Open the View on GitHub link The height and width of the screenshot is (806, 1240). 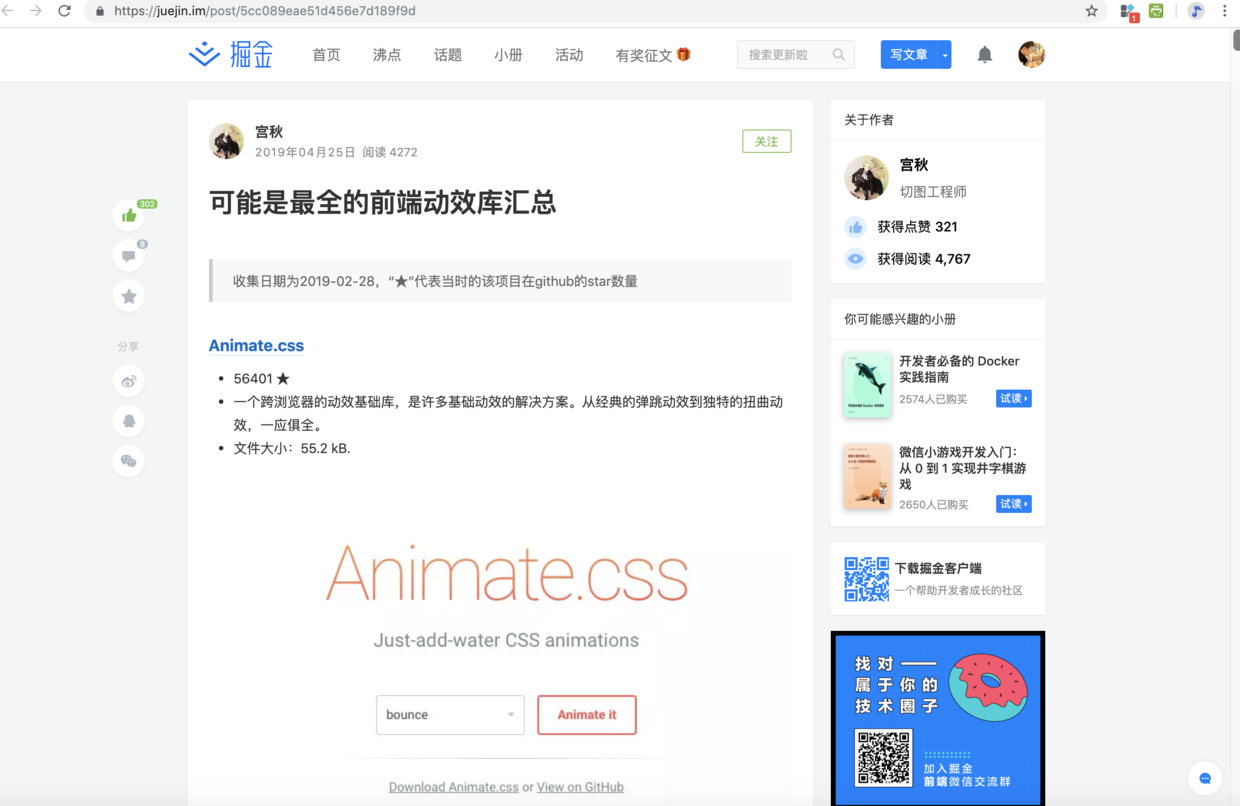click(x=580, y=787)
